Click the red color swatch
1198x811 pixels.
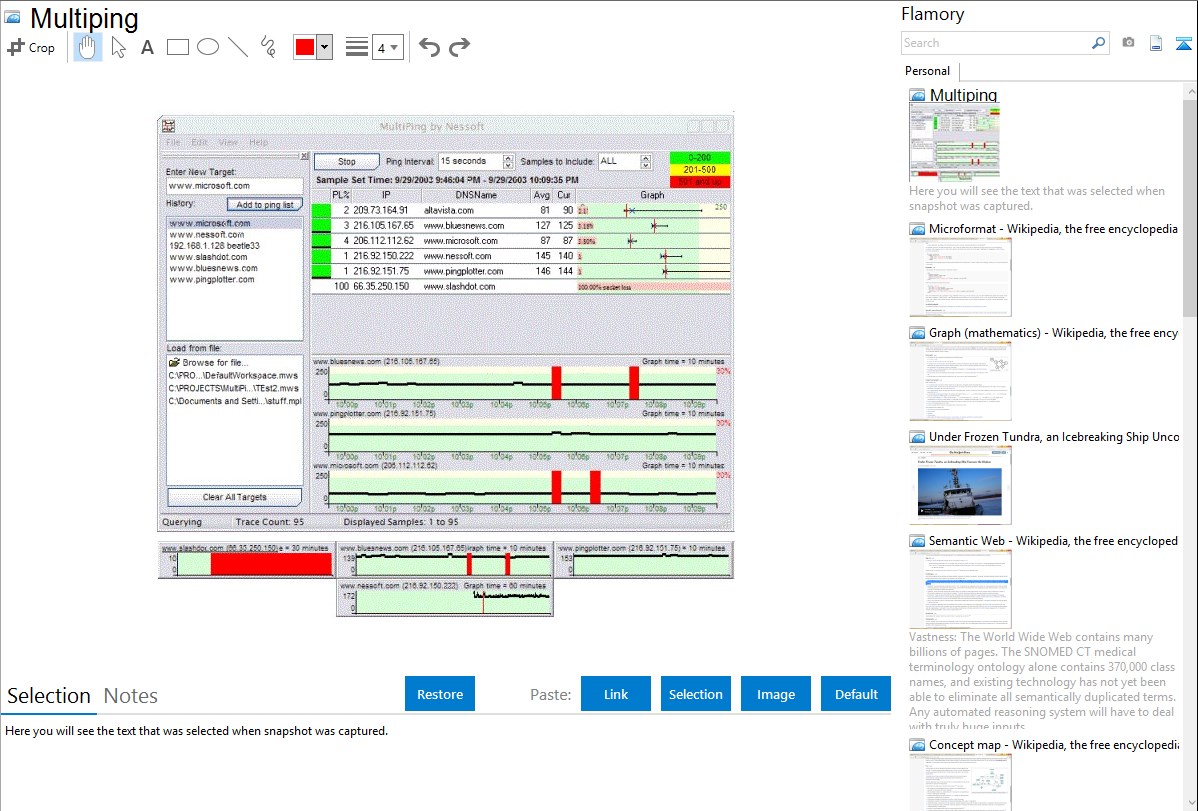tap(305, 47)
